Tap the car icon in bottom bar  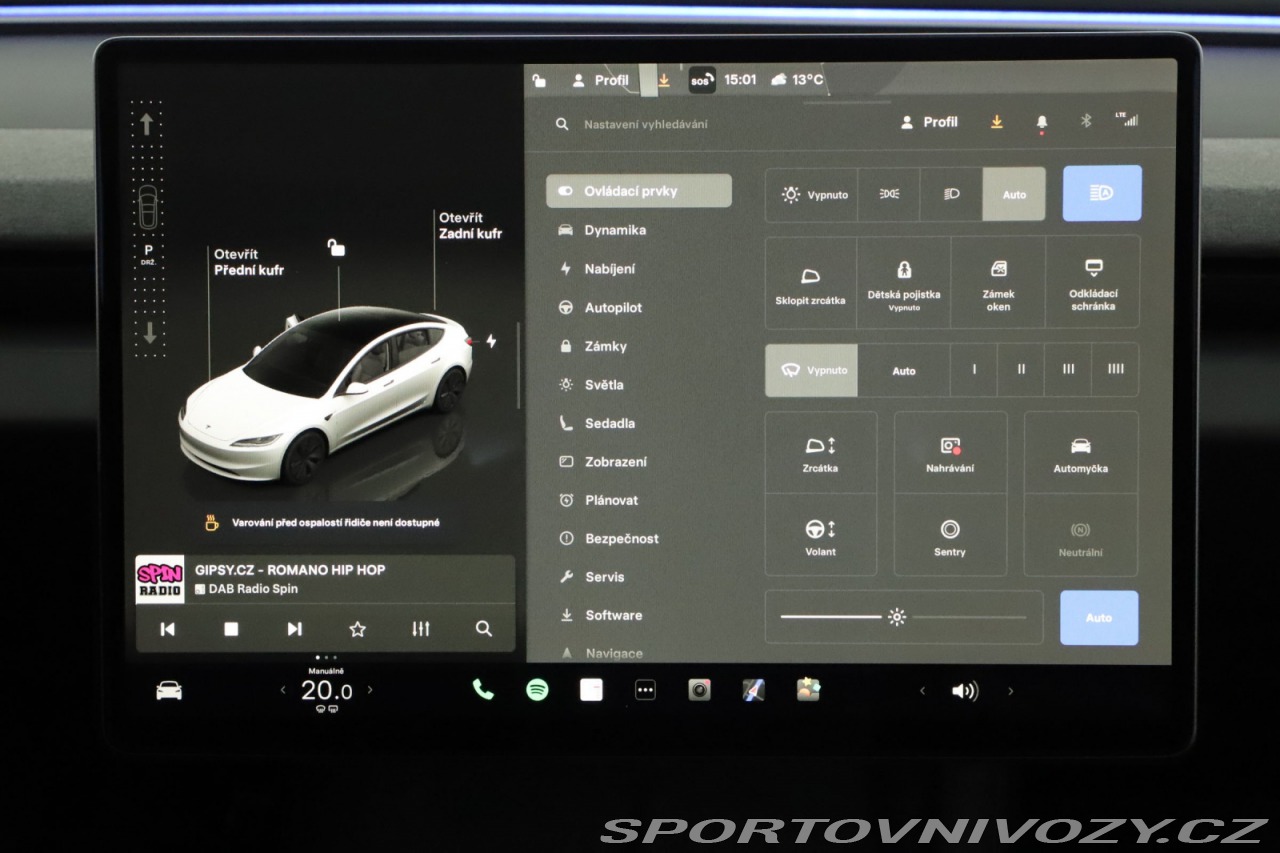[169, 690]
